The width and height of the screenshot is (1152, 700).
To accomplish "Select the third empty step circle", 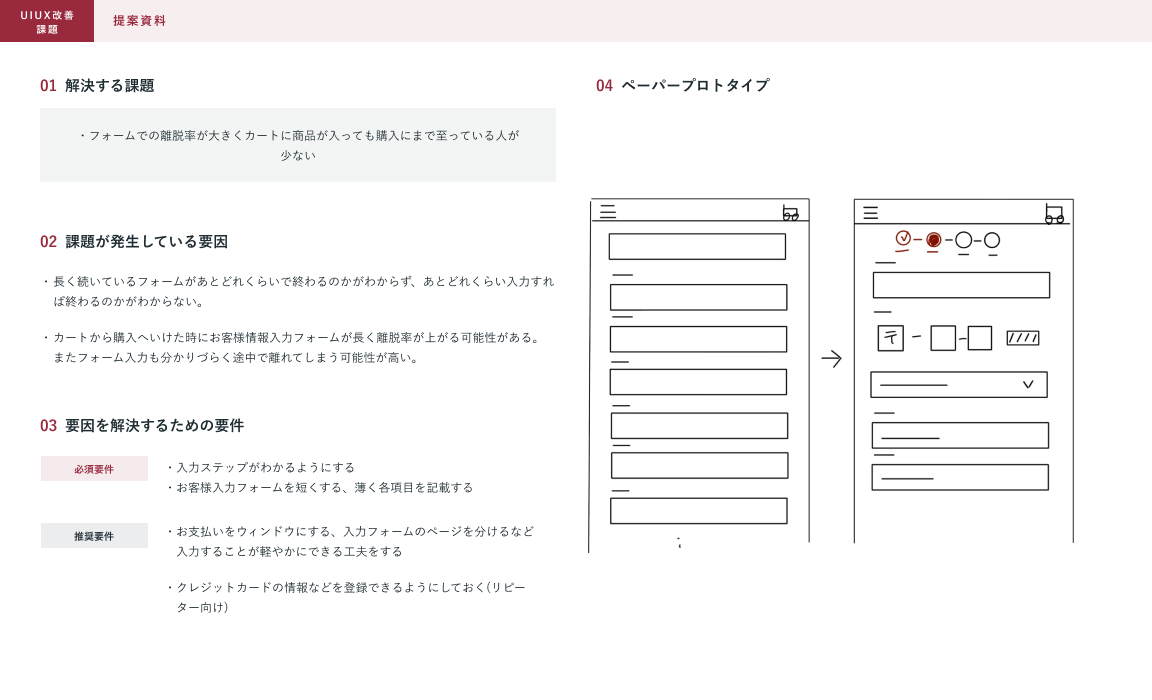I will click(963, 240).
